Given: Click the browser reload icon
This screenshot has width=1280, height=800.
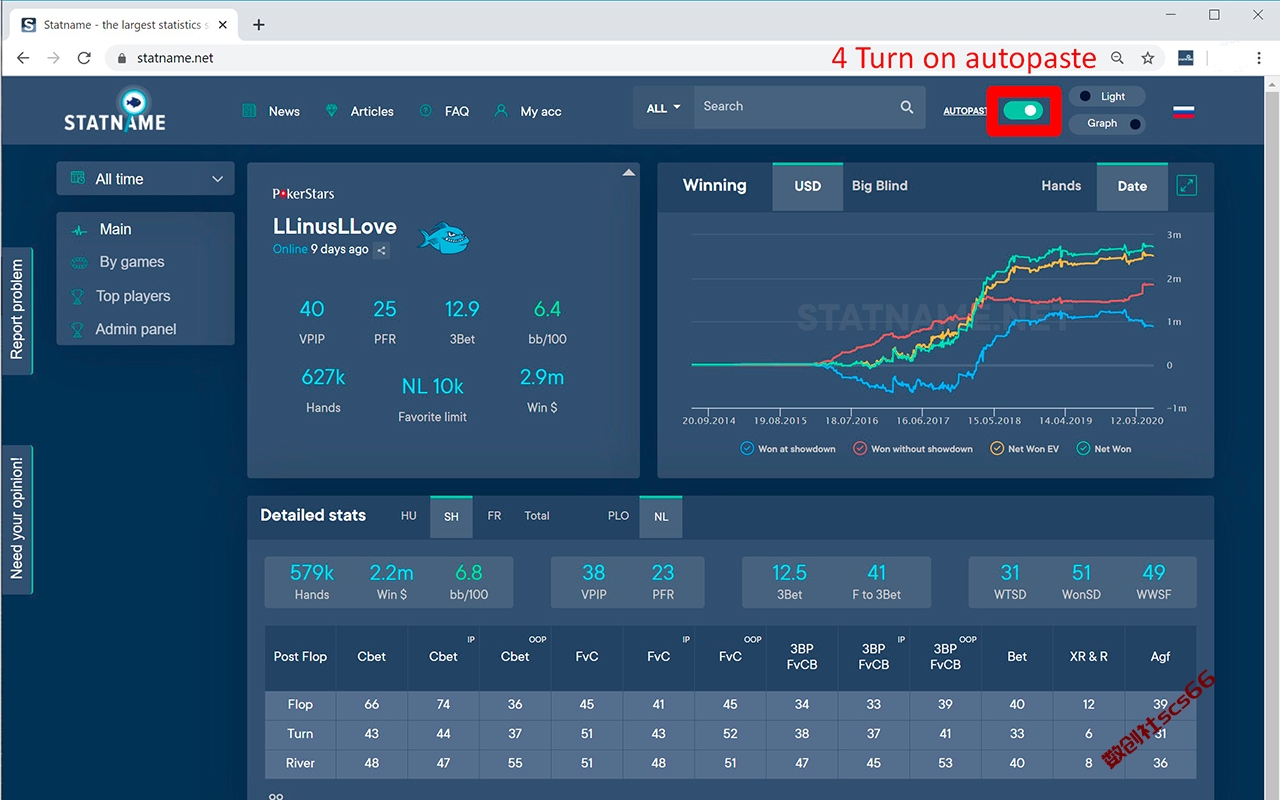Looking at the screenshot, I should point(85,58).
